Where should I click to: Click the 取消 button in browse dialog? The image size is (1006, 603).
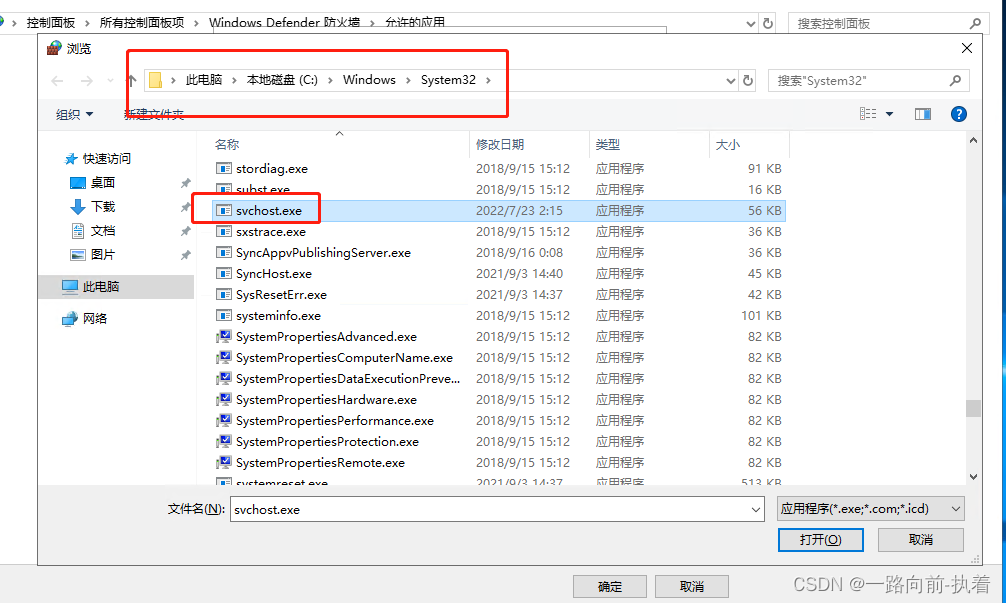point(921,539)
